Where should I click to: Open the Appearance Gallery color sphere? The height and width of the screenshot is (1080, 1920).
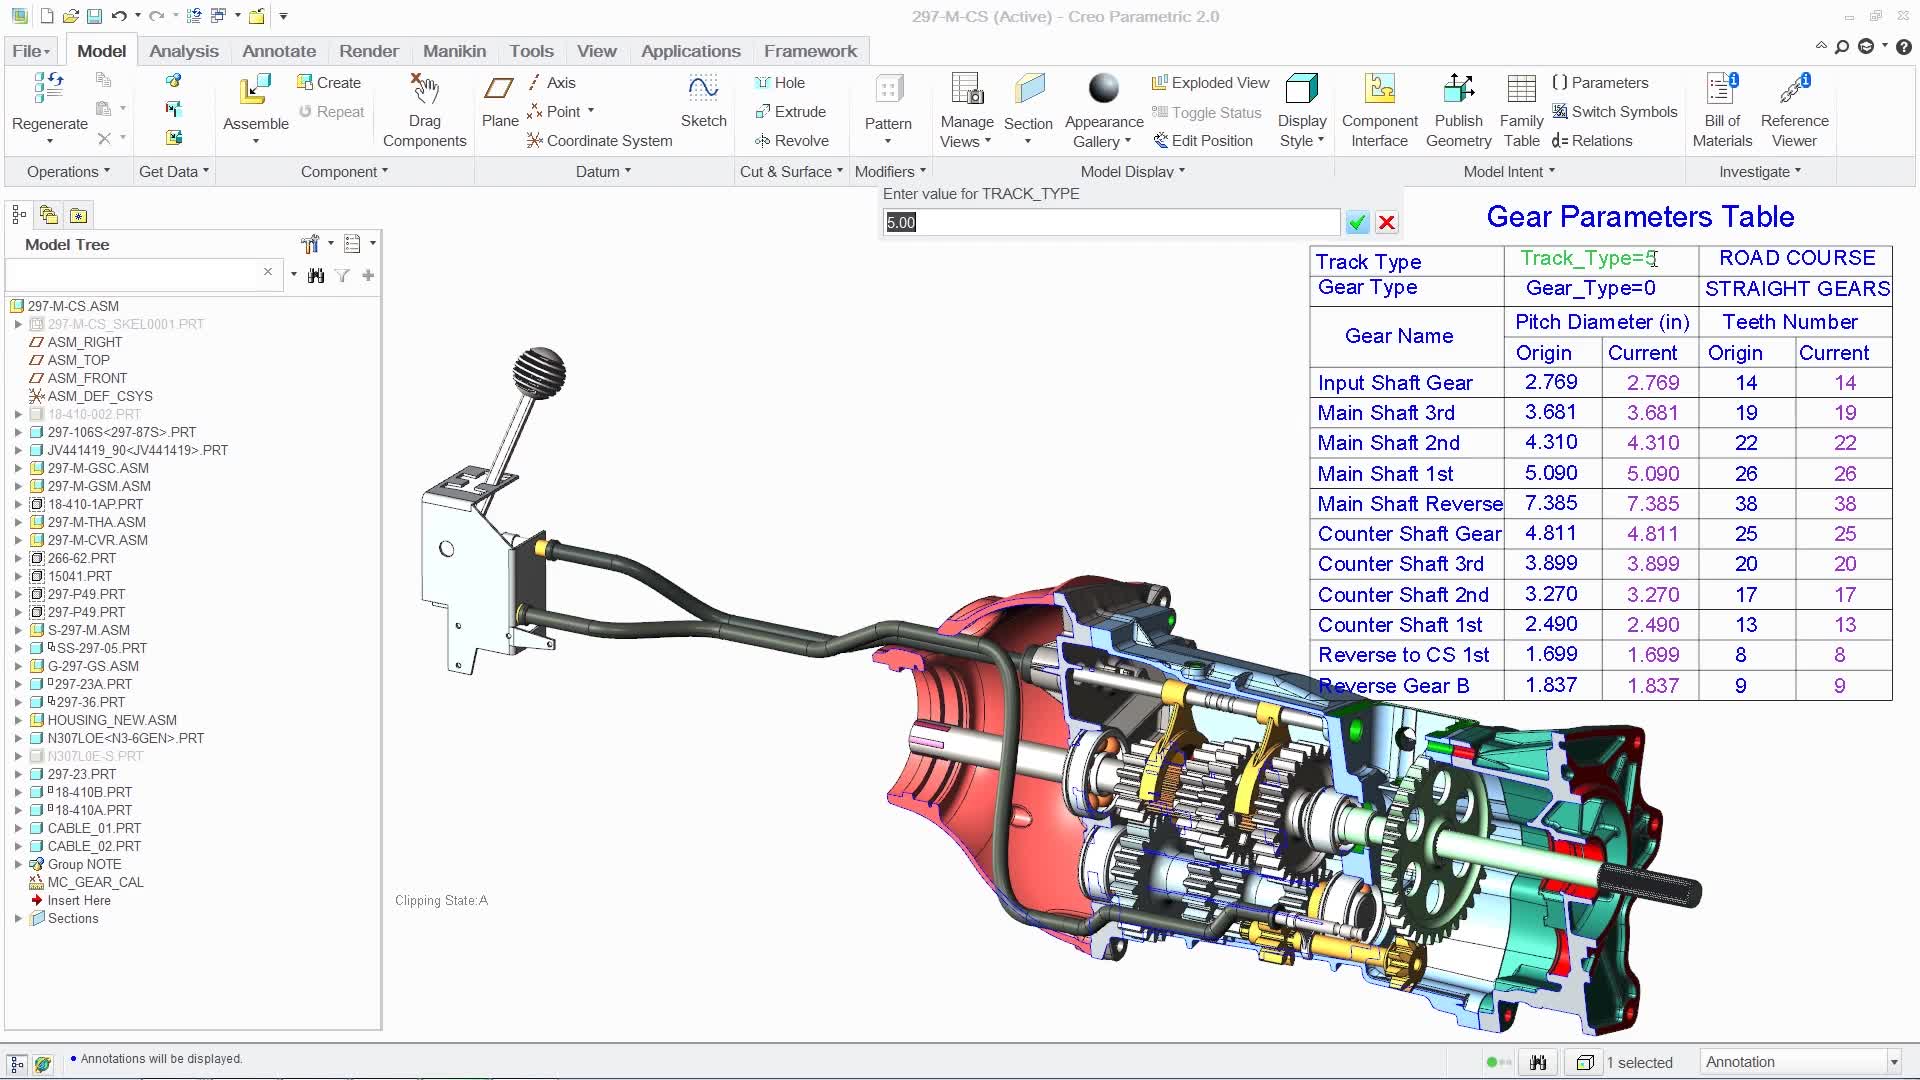coord(1103,88)
